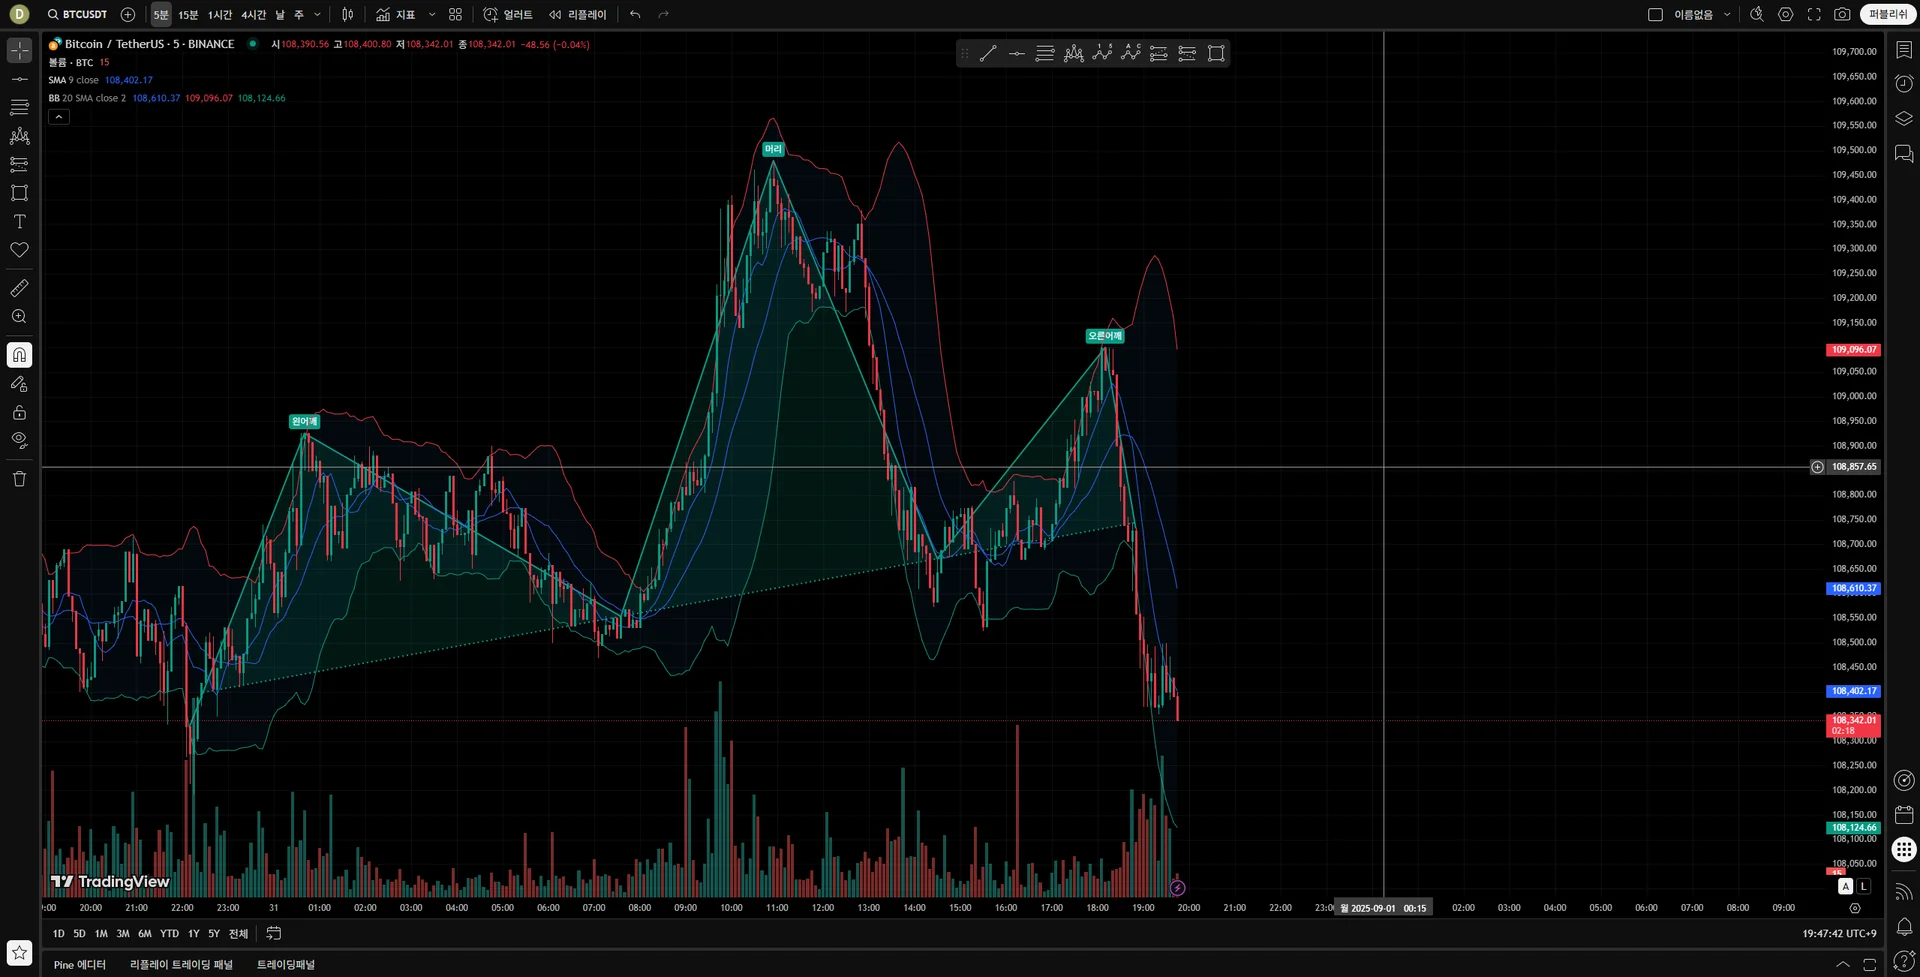Open the chat panel in right sidebar

[x=1904, y=154]
